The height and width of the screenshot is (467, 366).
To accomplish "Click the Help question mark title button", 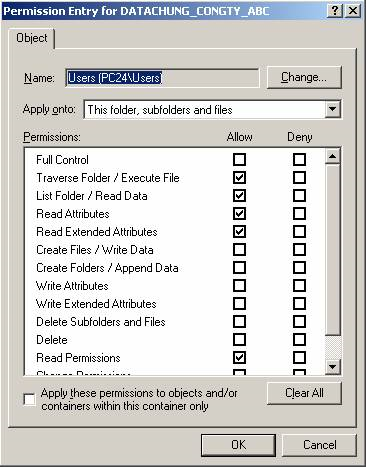I will coord(335,11).
